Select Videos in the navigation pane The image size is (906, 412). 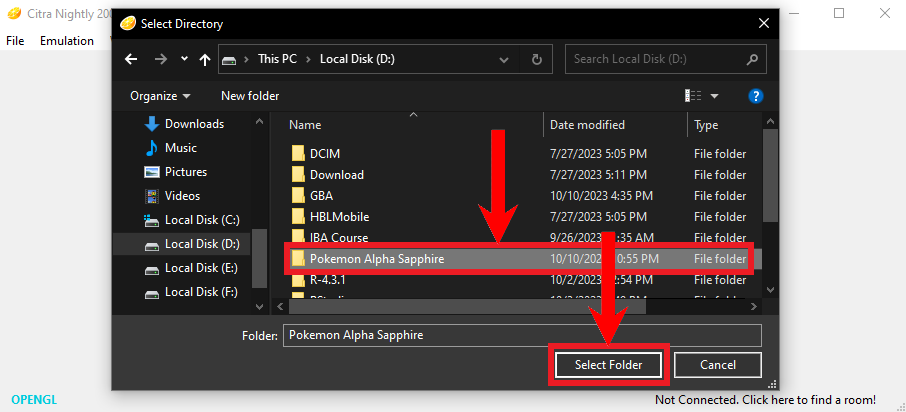[x=182, y=196]
